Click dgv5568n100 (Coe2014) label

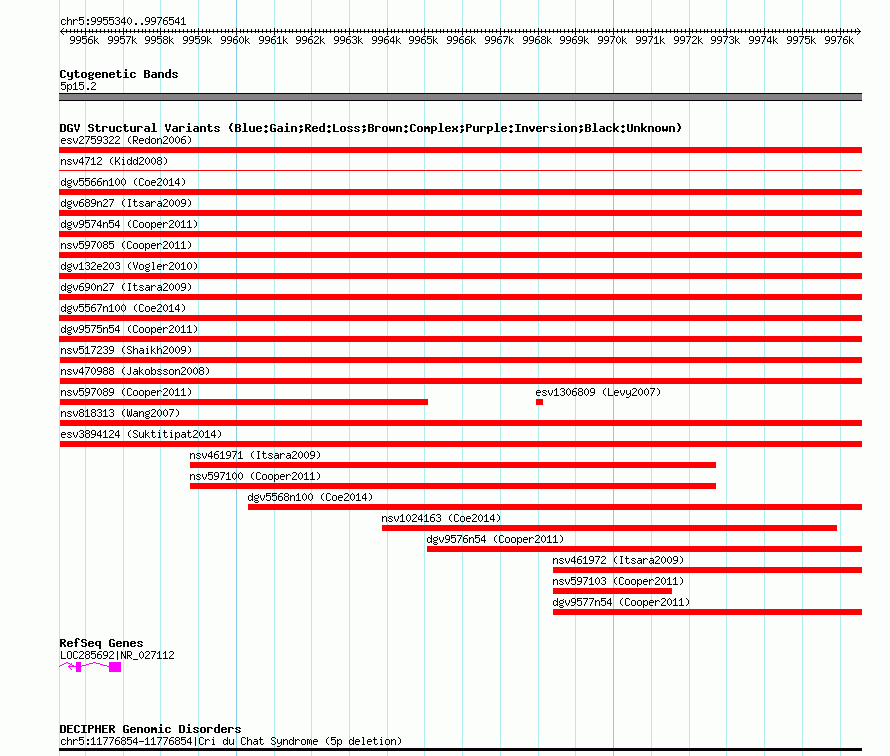(310, 497)
